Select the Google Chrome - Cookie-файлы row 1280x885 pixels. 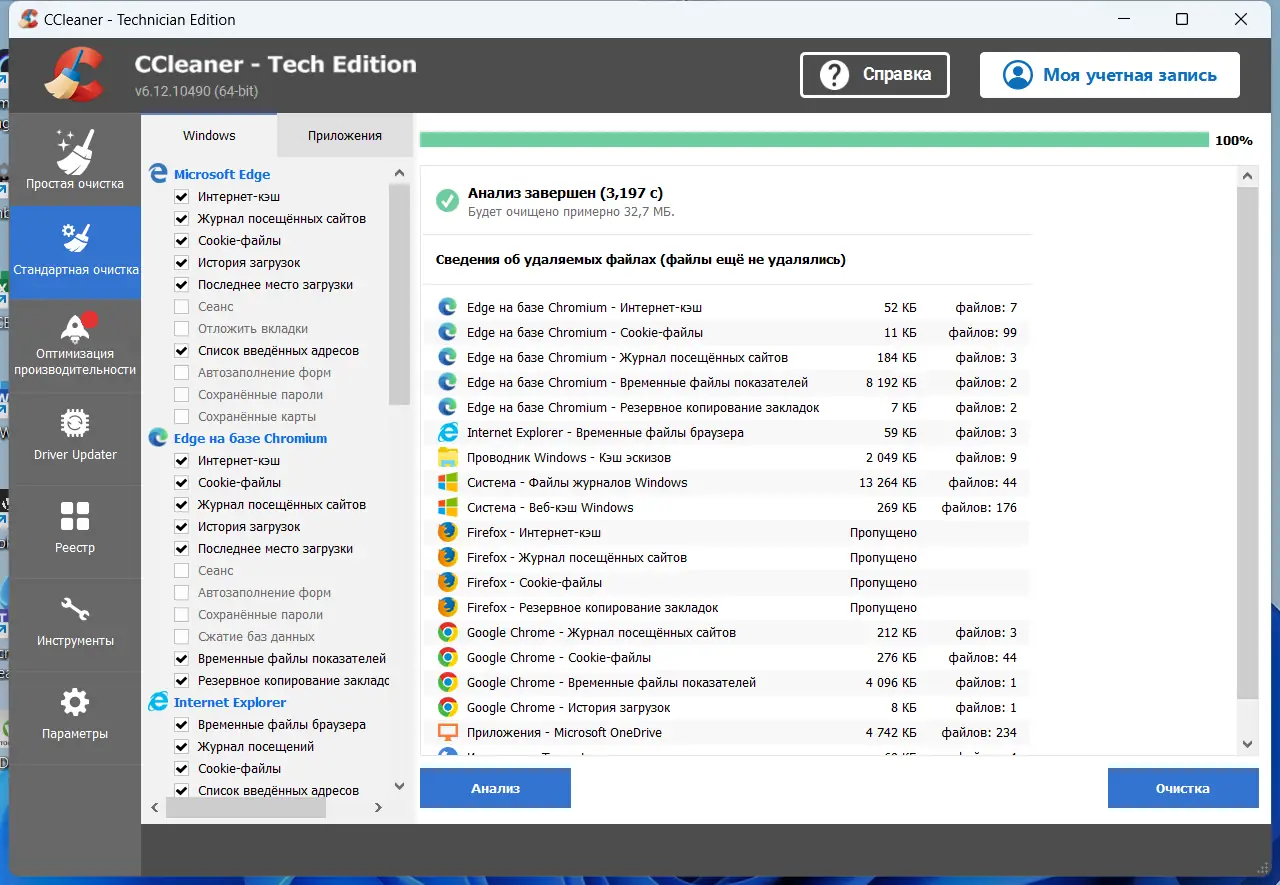coord(729,657)
